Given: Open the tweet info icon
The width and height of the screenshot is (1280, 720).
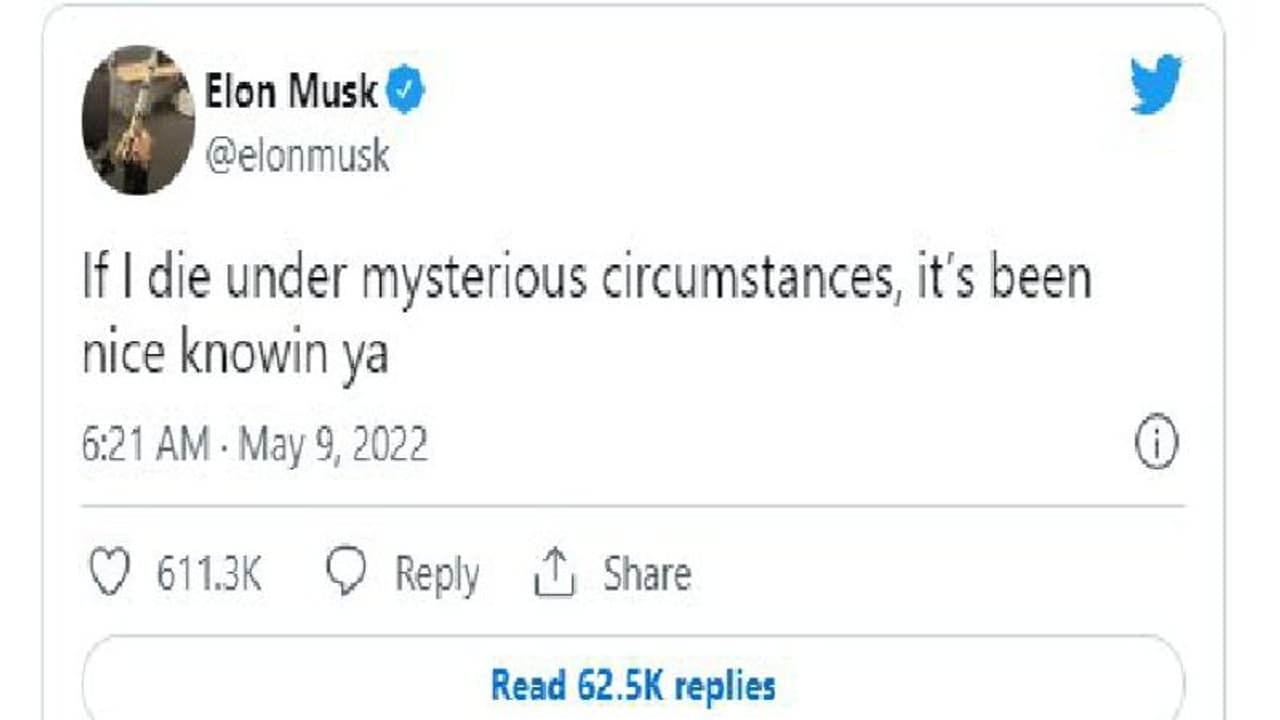Looking at the screenshot, I should coord(1157,443).
